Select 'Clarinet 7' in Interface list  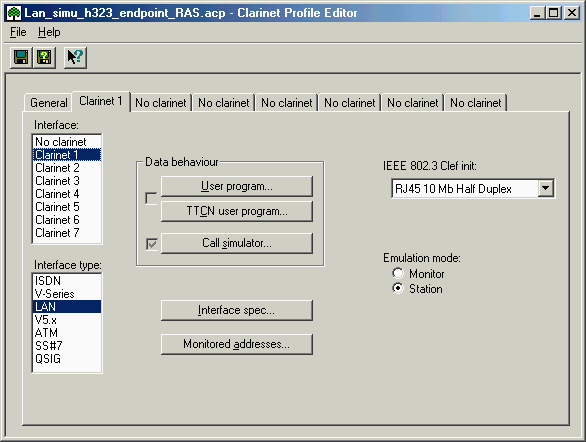pyautogui.click(x=67, y=233)
